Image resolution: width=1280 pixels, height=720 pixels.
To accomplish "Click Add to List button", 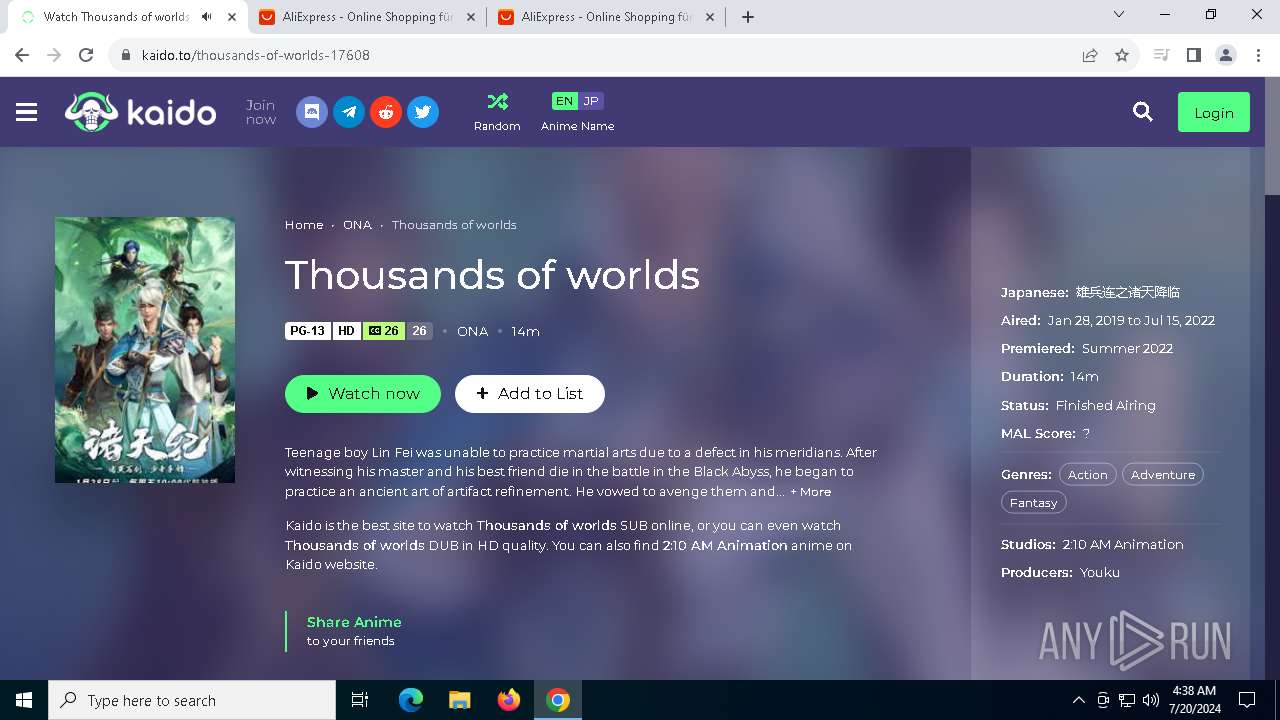I will click(530, 393).
